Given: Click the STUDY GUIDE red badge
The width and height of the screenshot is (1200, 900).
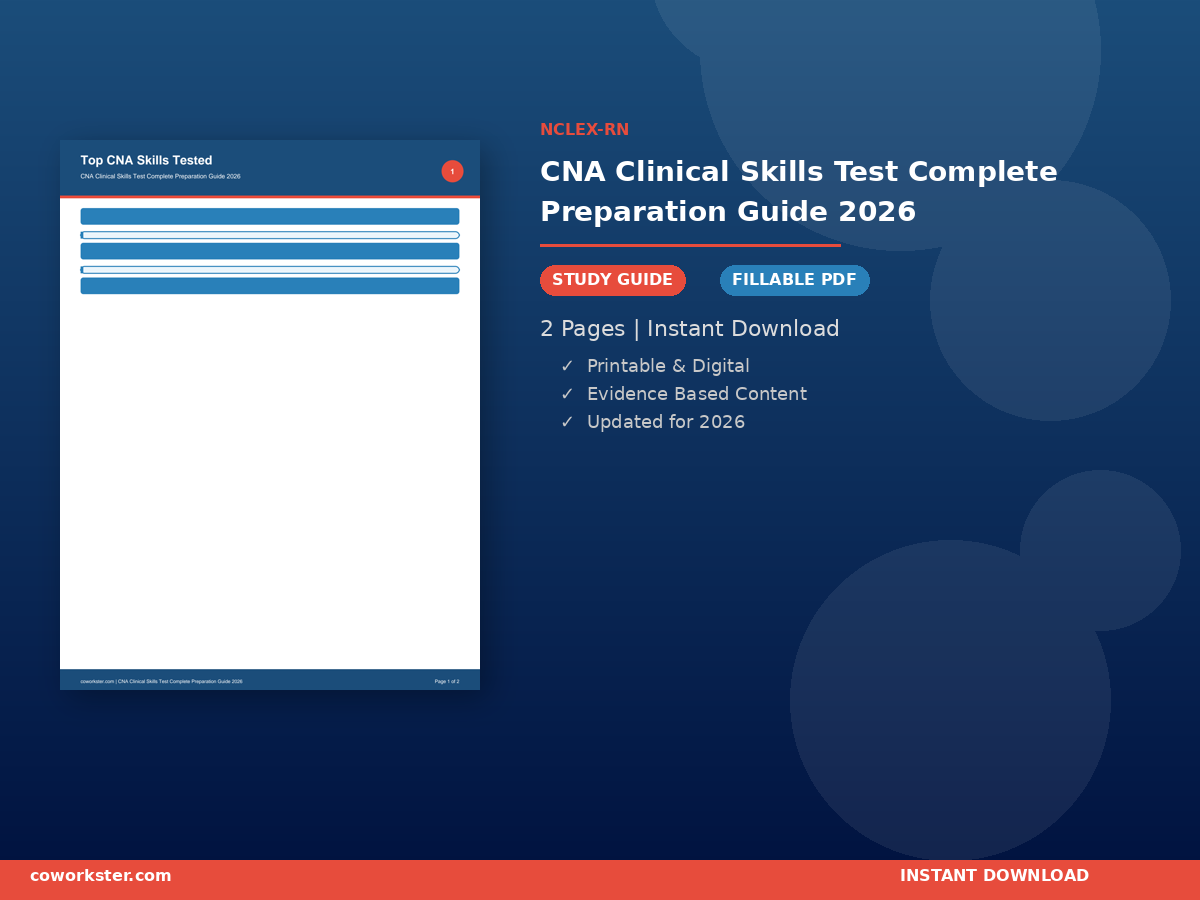Looking at the screenshot, I should (613, 280).
